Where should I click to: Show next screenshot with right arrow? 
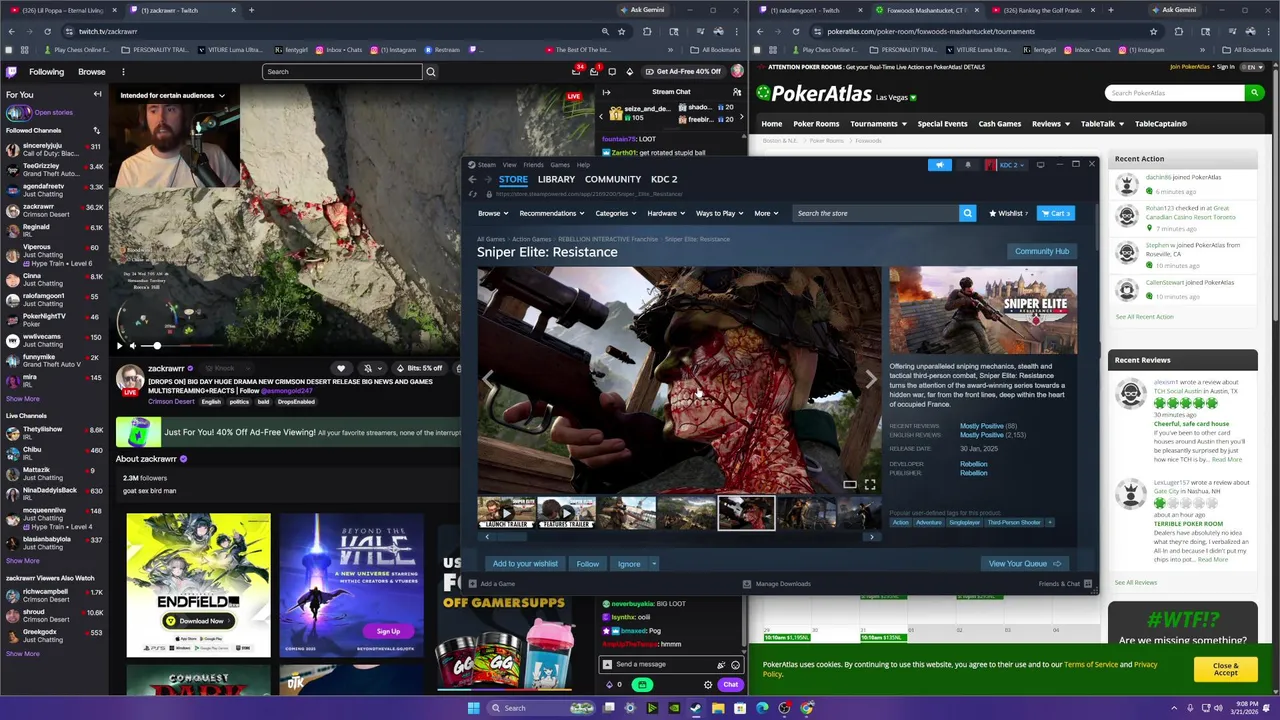coord(870,379)
